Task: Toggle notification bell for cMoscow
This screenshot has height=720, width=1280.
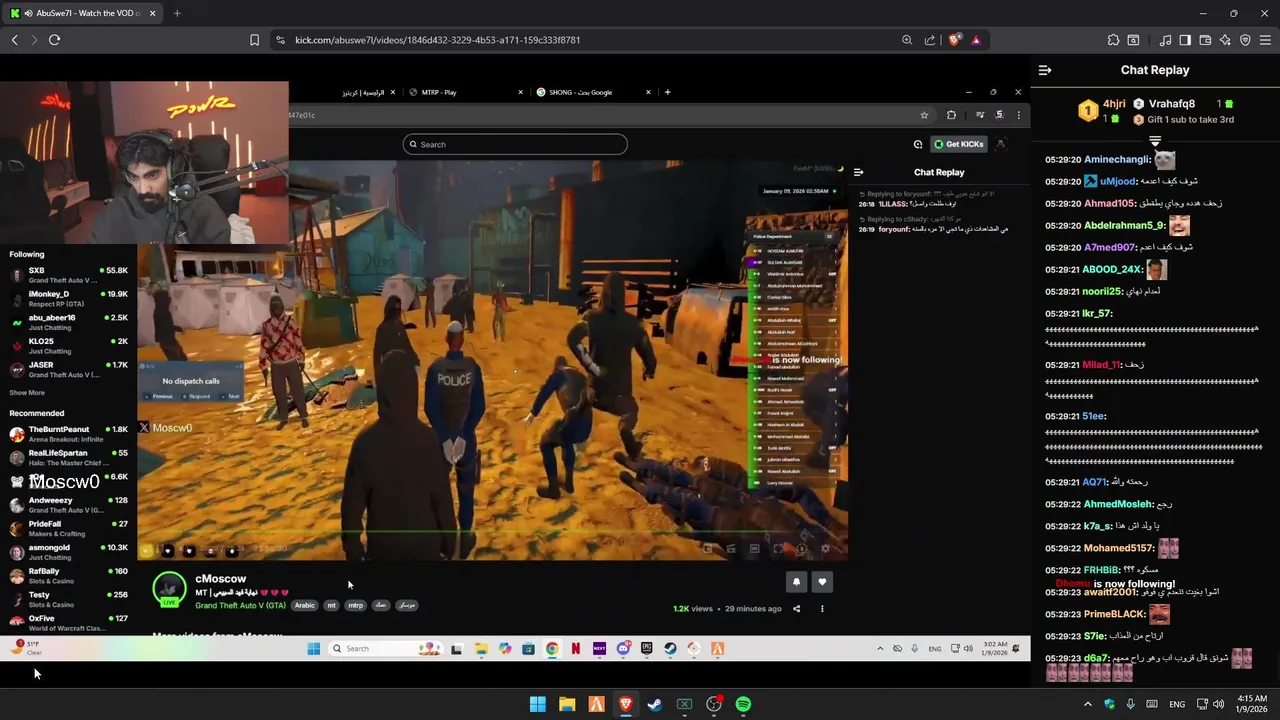Action: pos(796,581)
